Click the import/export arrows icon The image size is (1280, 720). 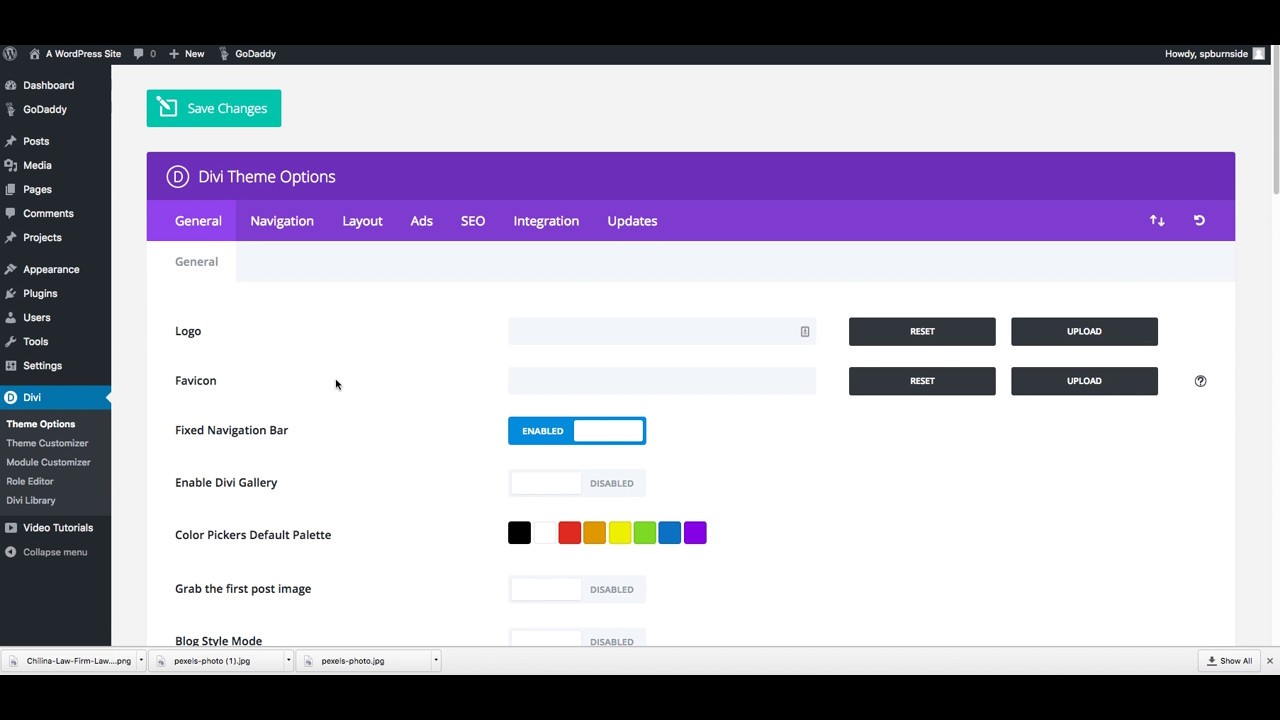pos(1157,220)
